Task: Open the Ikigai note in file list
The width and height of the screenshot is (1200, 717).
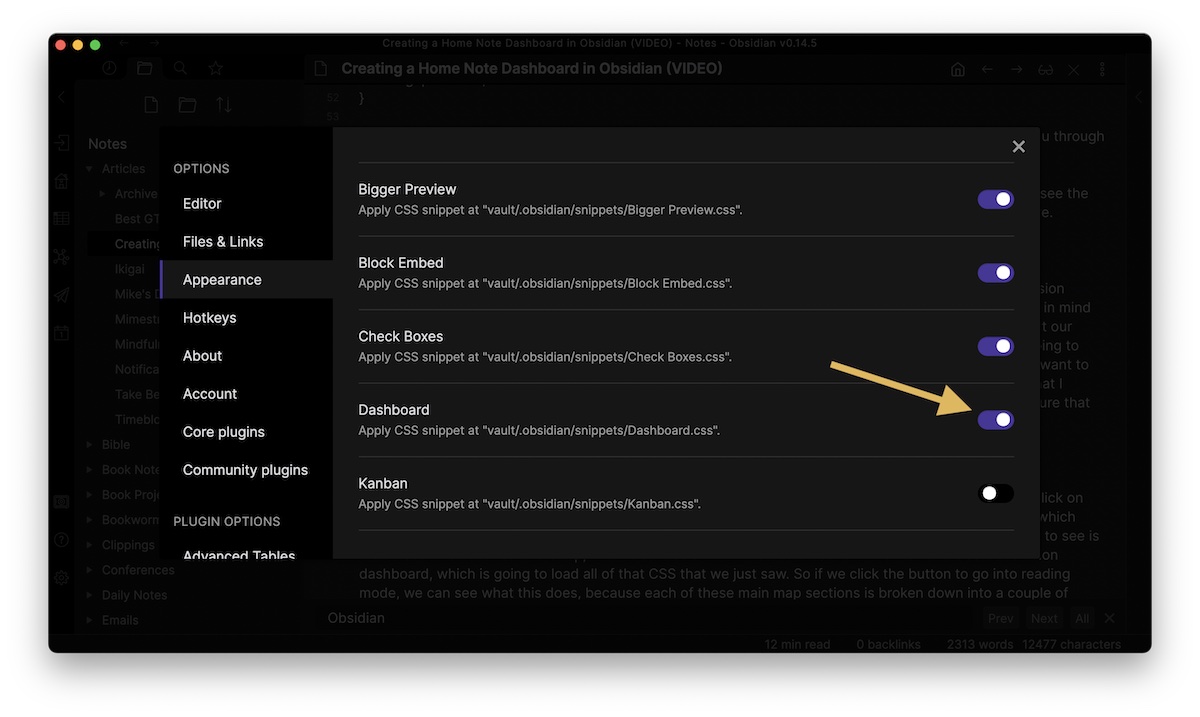Action: click(x=130, y=269)
